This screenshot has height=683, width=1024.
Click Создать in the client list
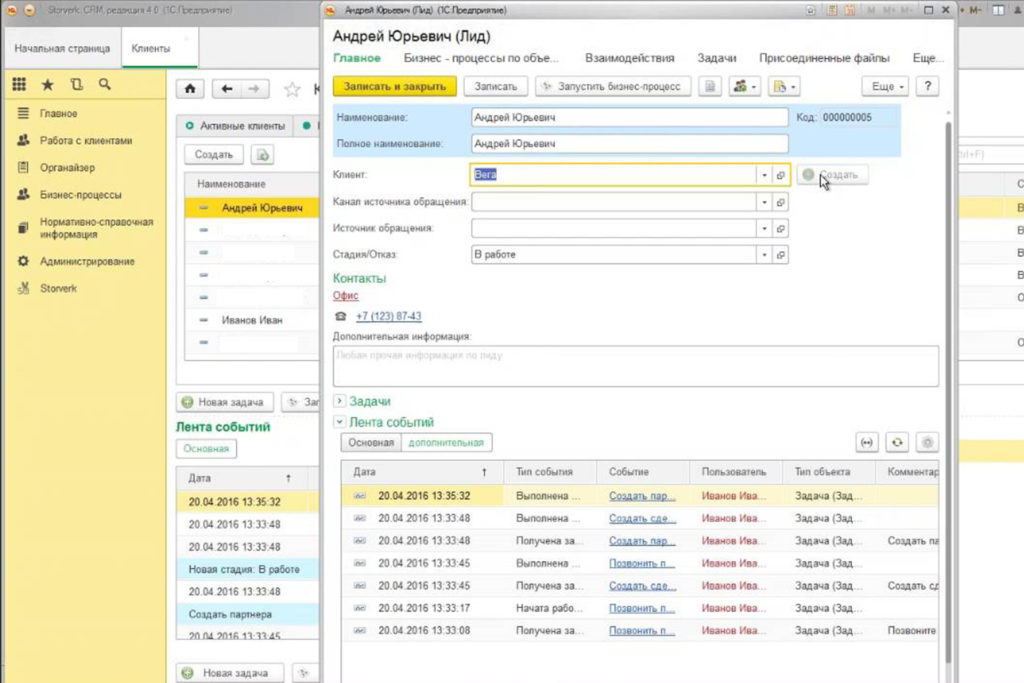pyautogui.click(x=214, y=155)
